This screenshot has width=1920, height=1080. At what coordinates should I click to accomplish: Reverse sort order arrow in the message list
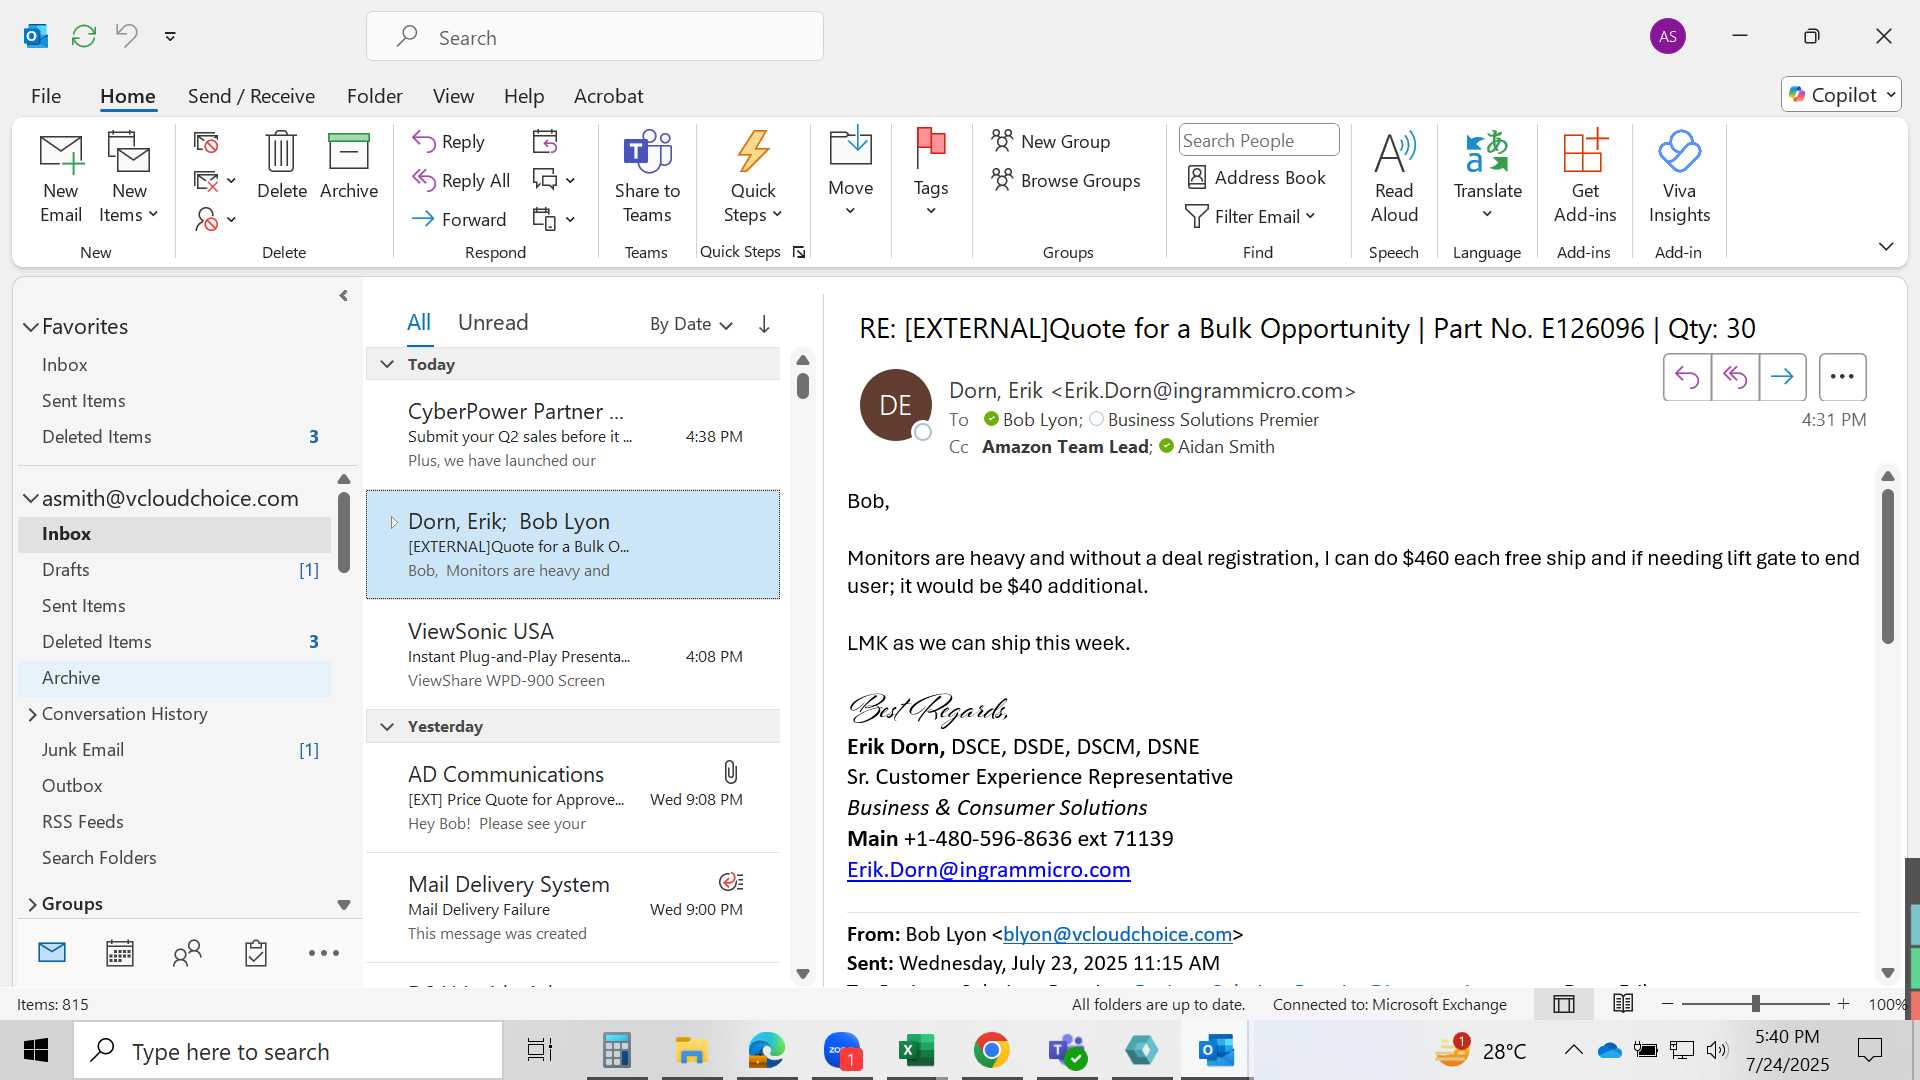[x=764, y=324]
